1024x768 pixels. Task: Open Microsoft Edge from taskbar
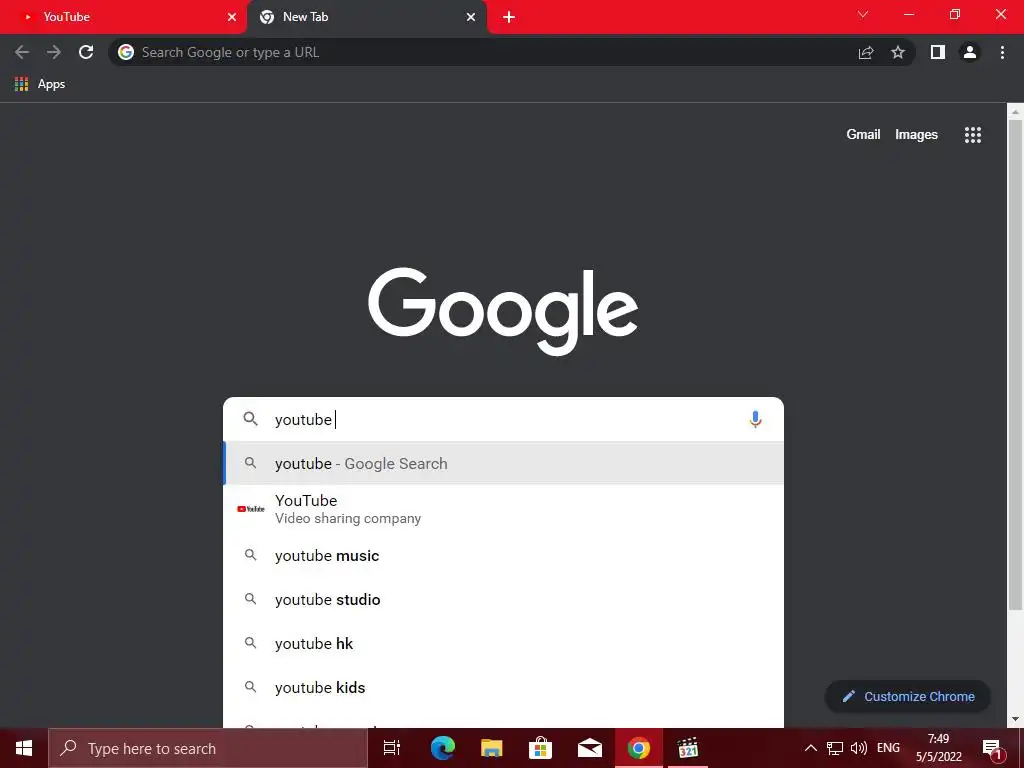pos(443,748)
